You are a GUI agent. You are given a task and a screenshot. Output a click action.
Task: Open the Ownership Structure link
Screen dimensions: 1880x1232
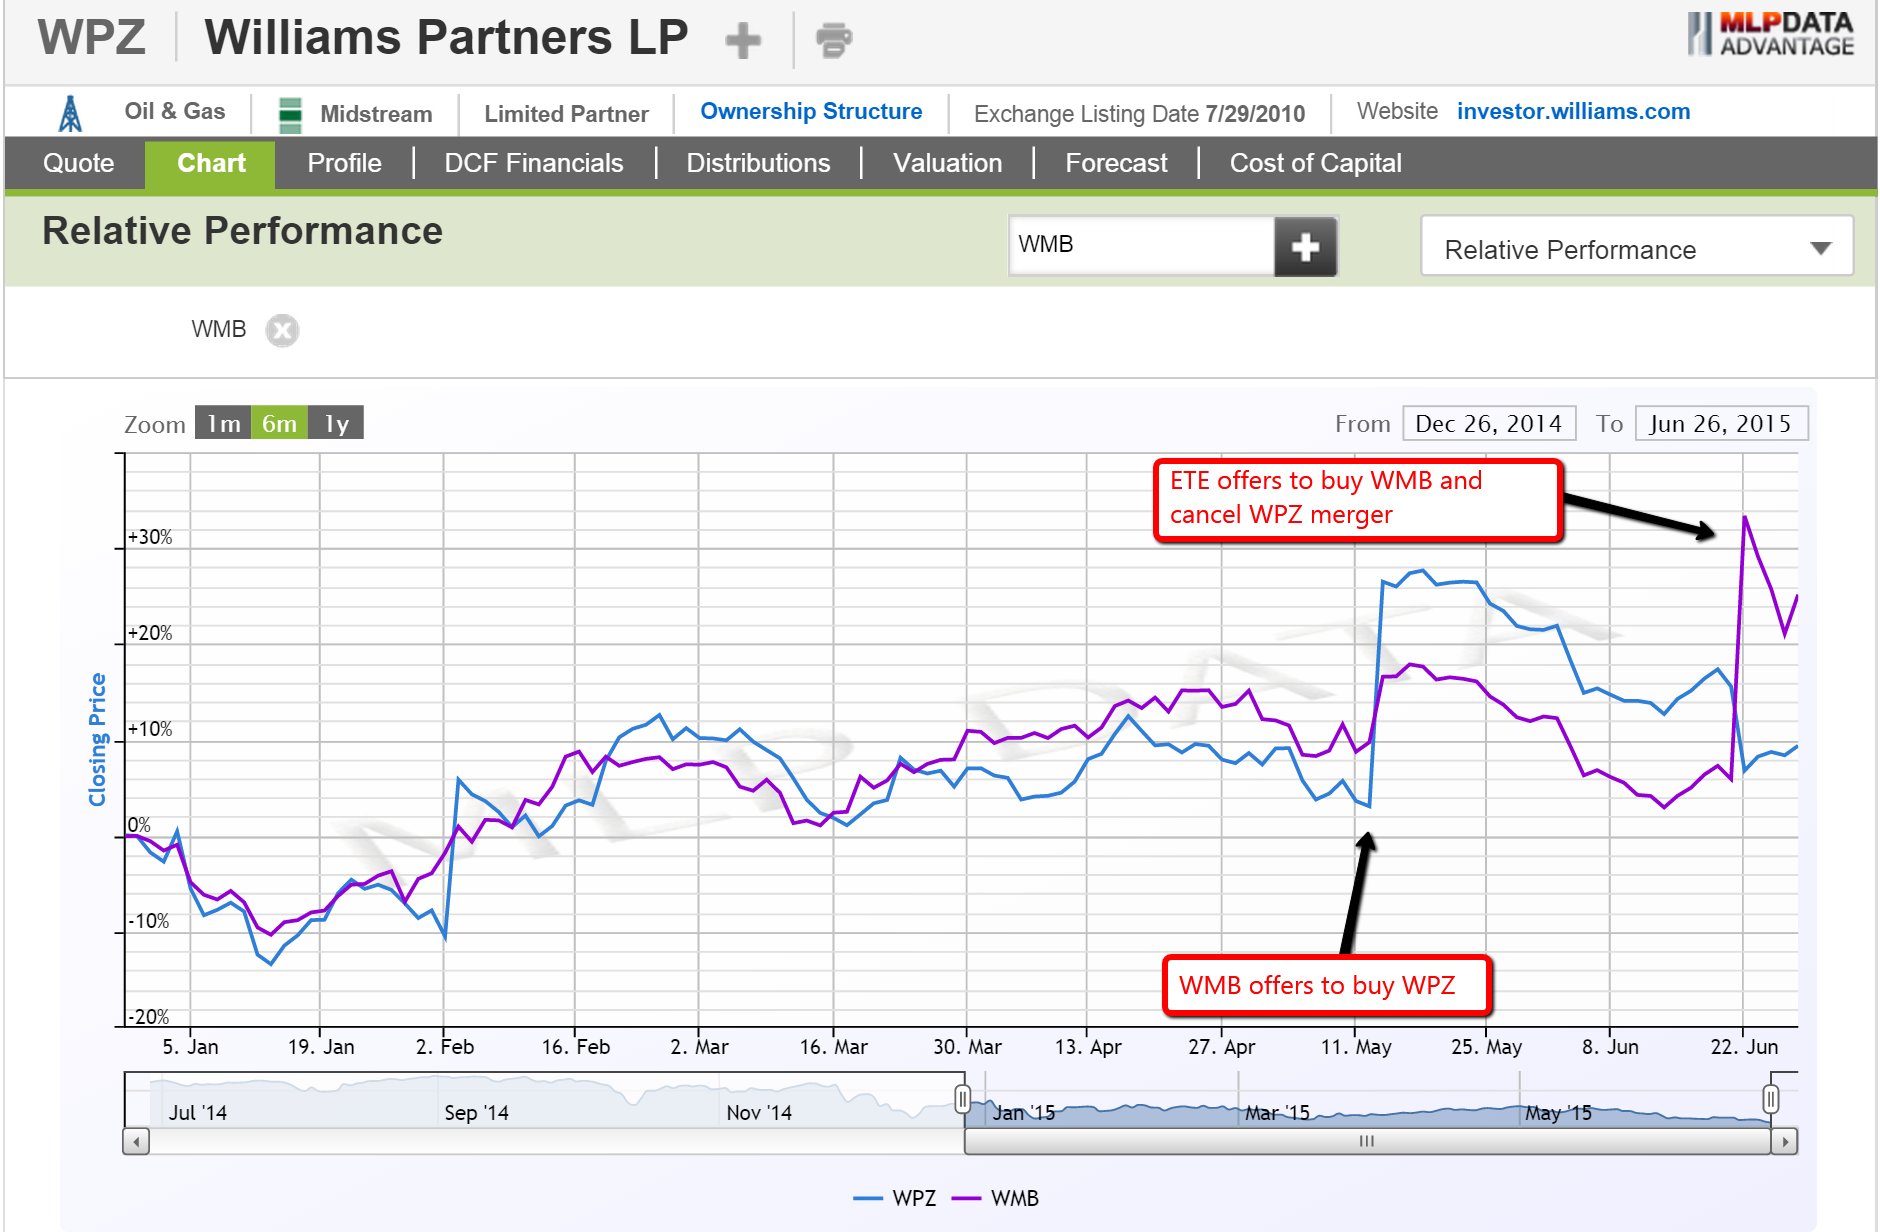[x=811, y=111]
